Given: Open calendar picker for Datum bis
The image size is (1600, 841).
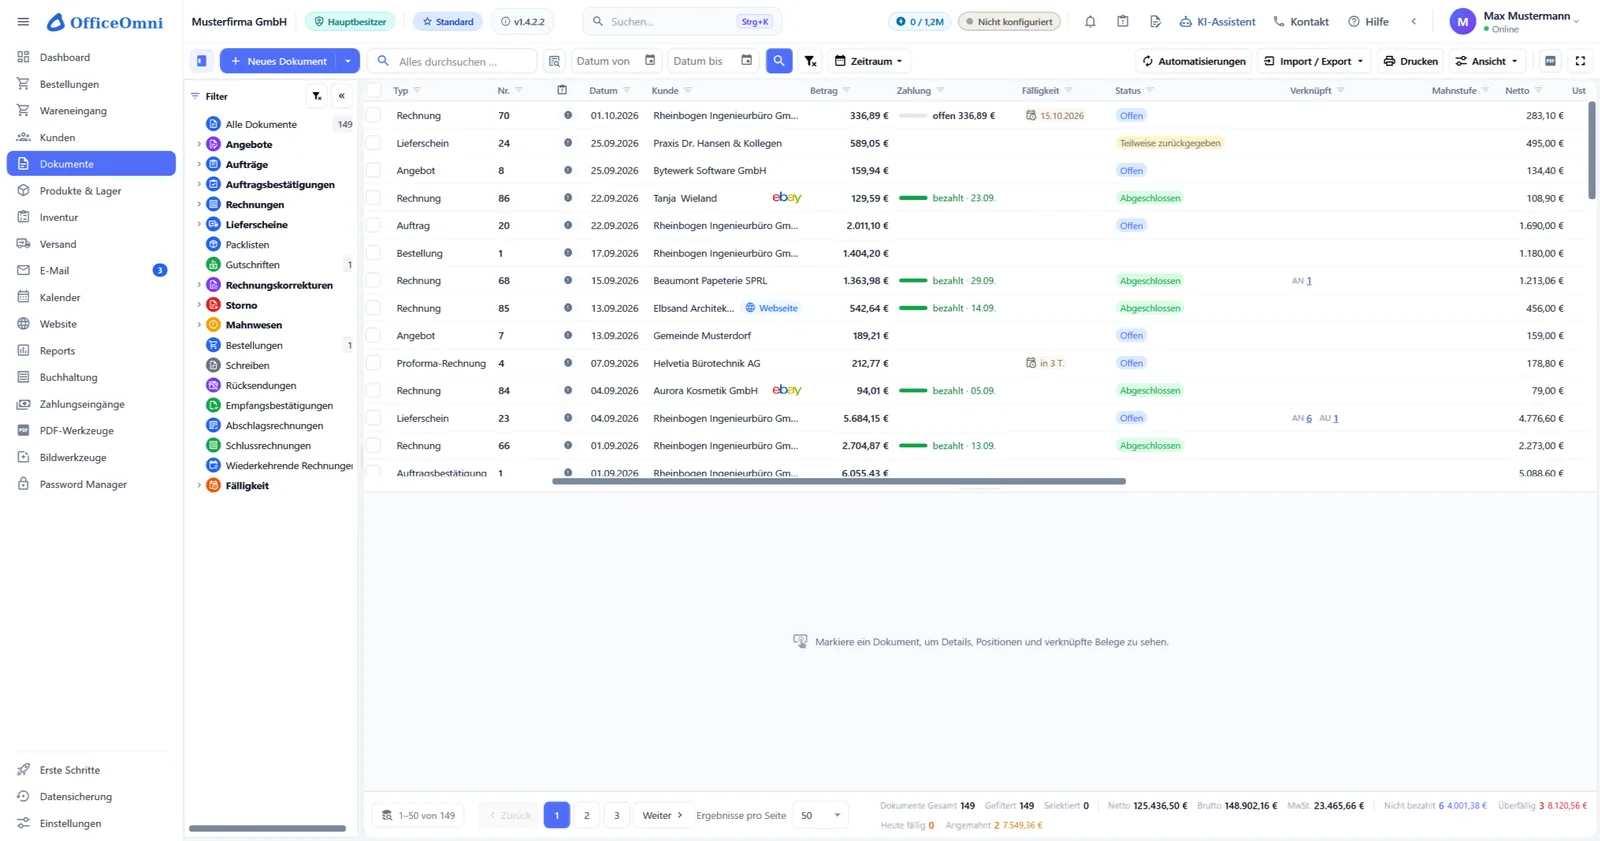Looking at the screenshot, I should click(x=746, y=61).
